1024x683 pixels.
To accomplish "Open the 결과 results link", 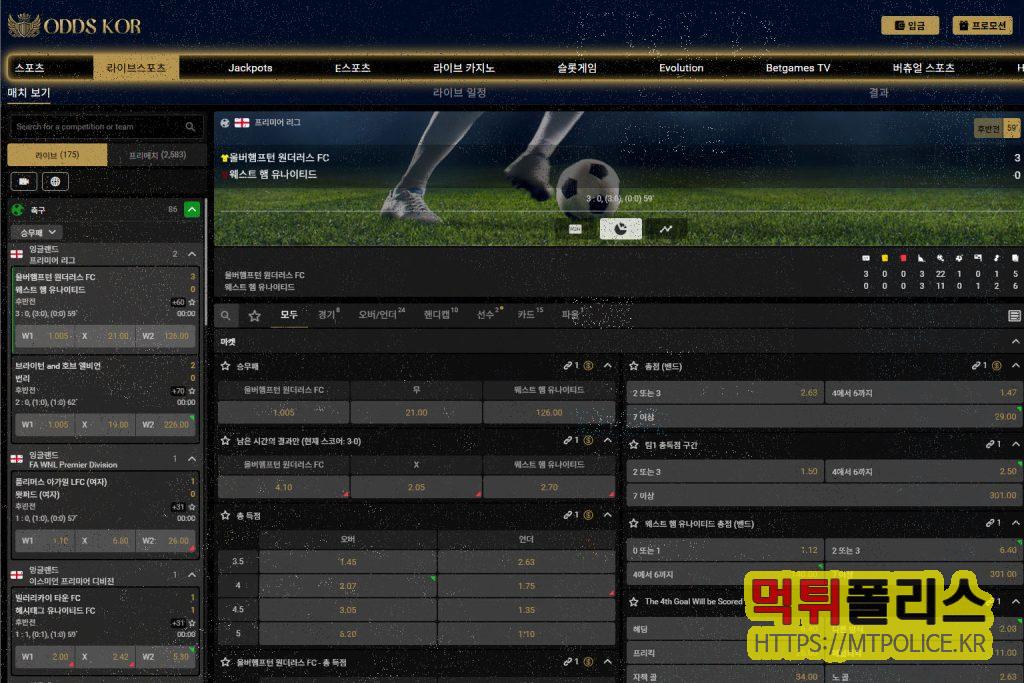I will click(x=878, y=93).
